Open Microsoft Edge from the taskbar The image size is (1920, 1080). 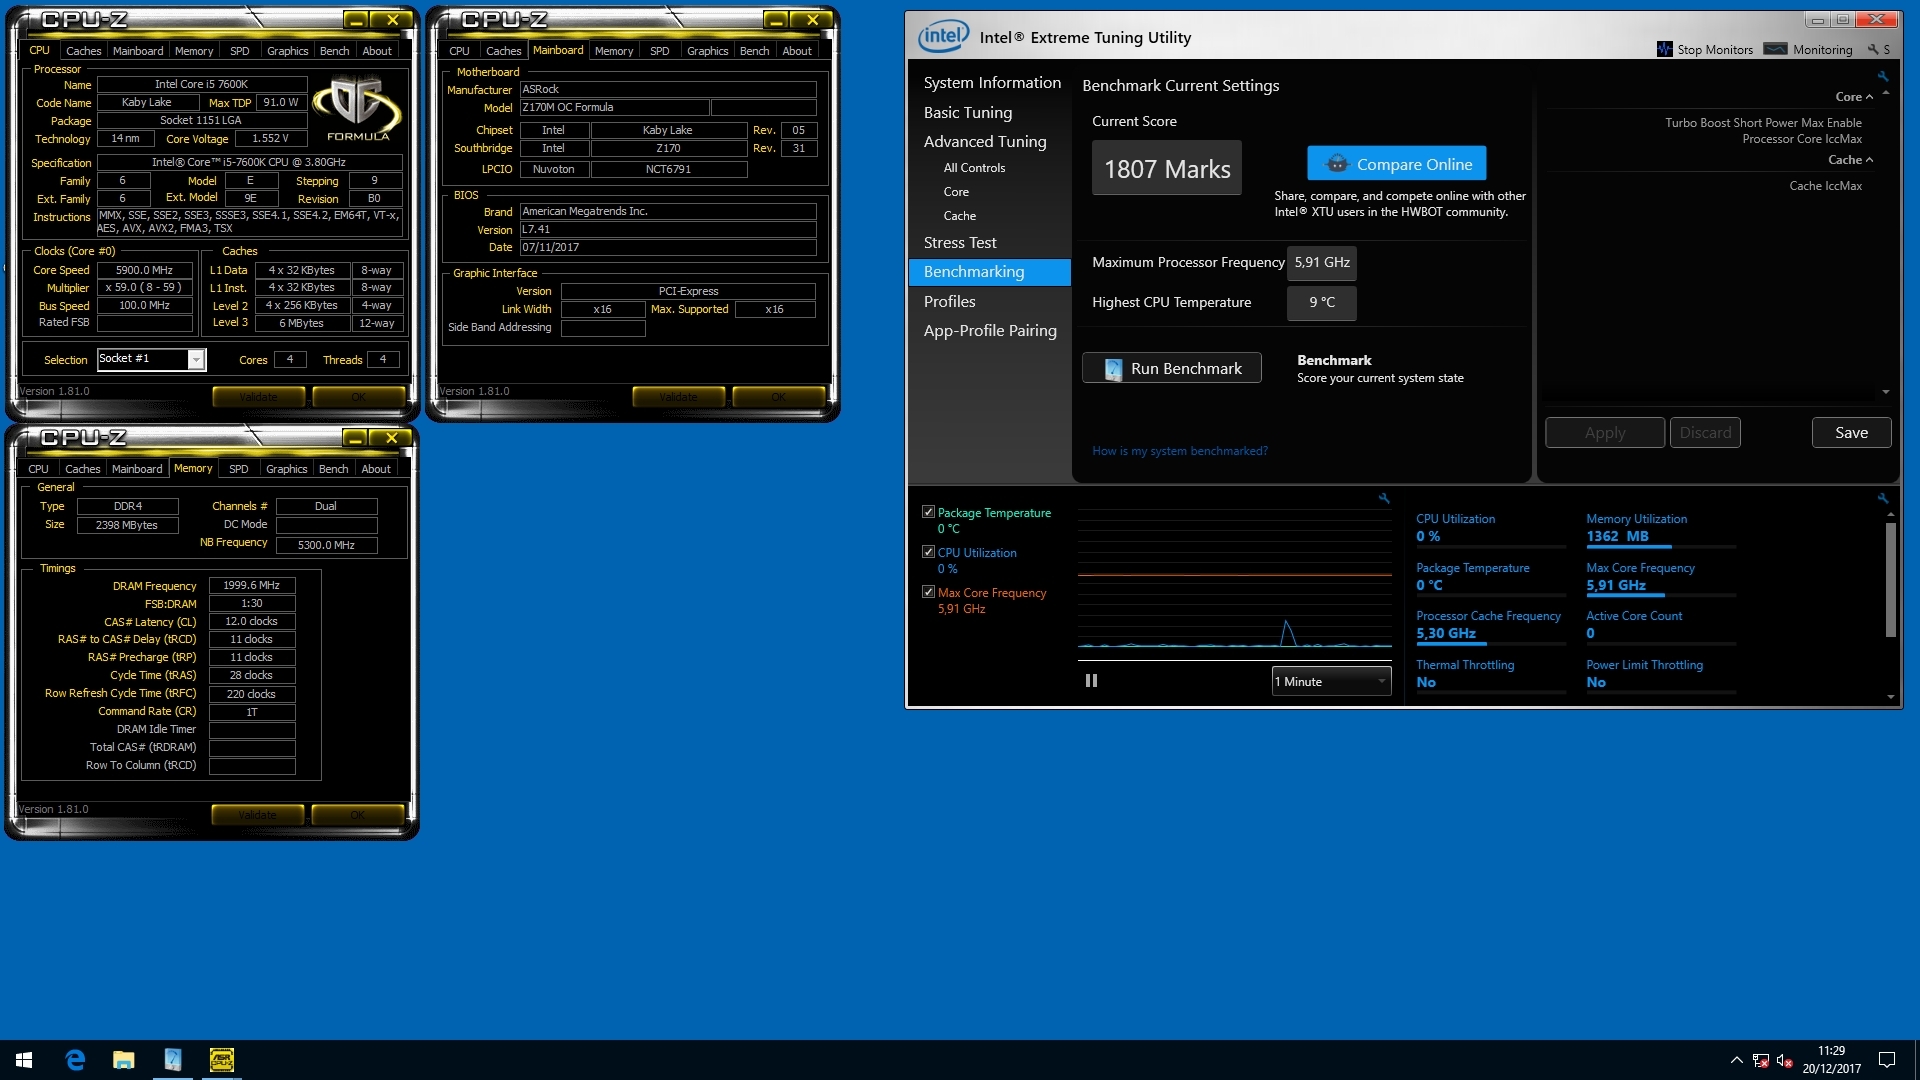tap(75, 1060)
